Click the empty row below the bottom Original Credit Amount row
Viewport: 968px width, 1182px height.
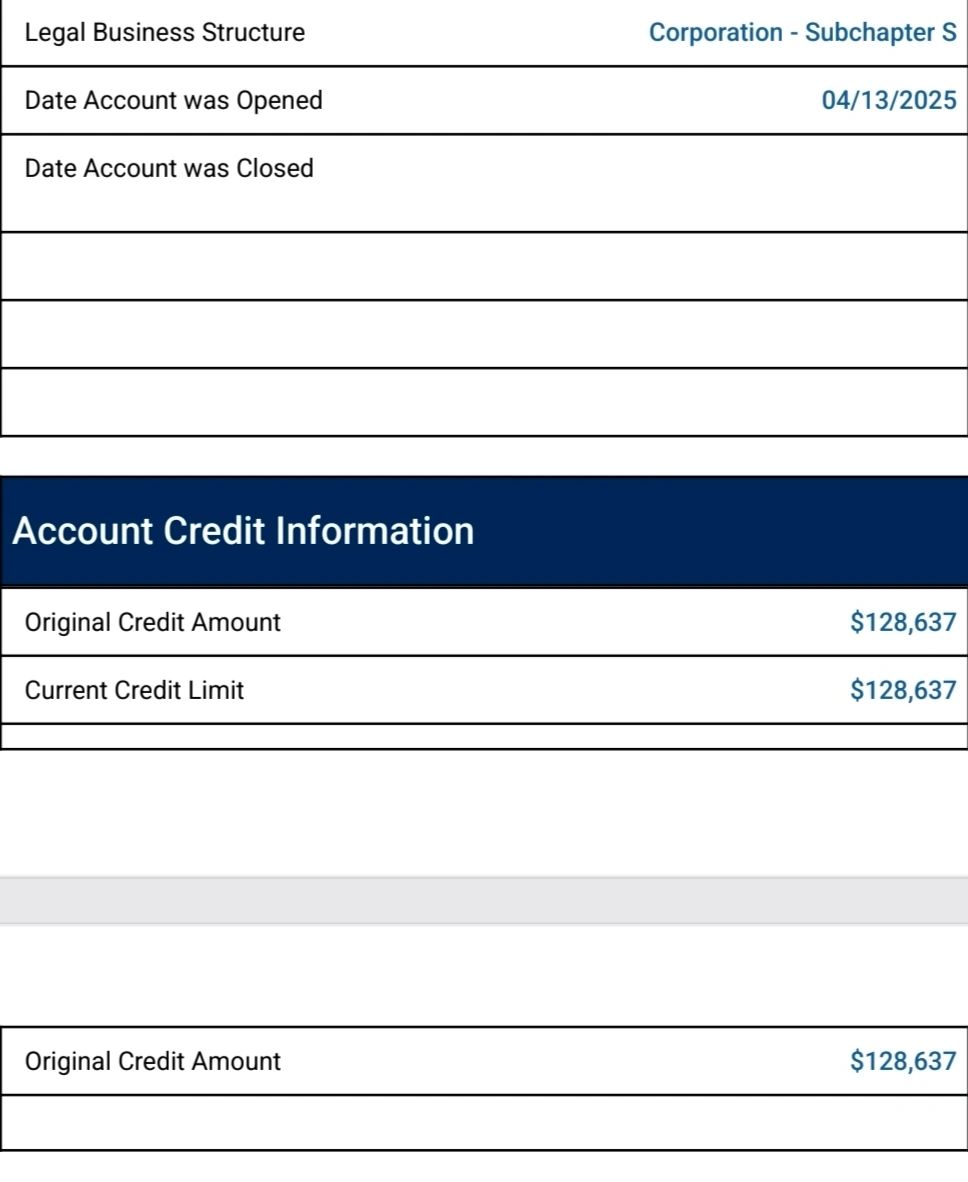(484, 1122)
